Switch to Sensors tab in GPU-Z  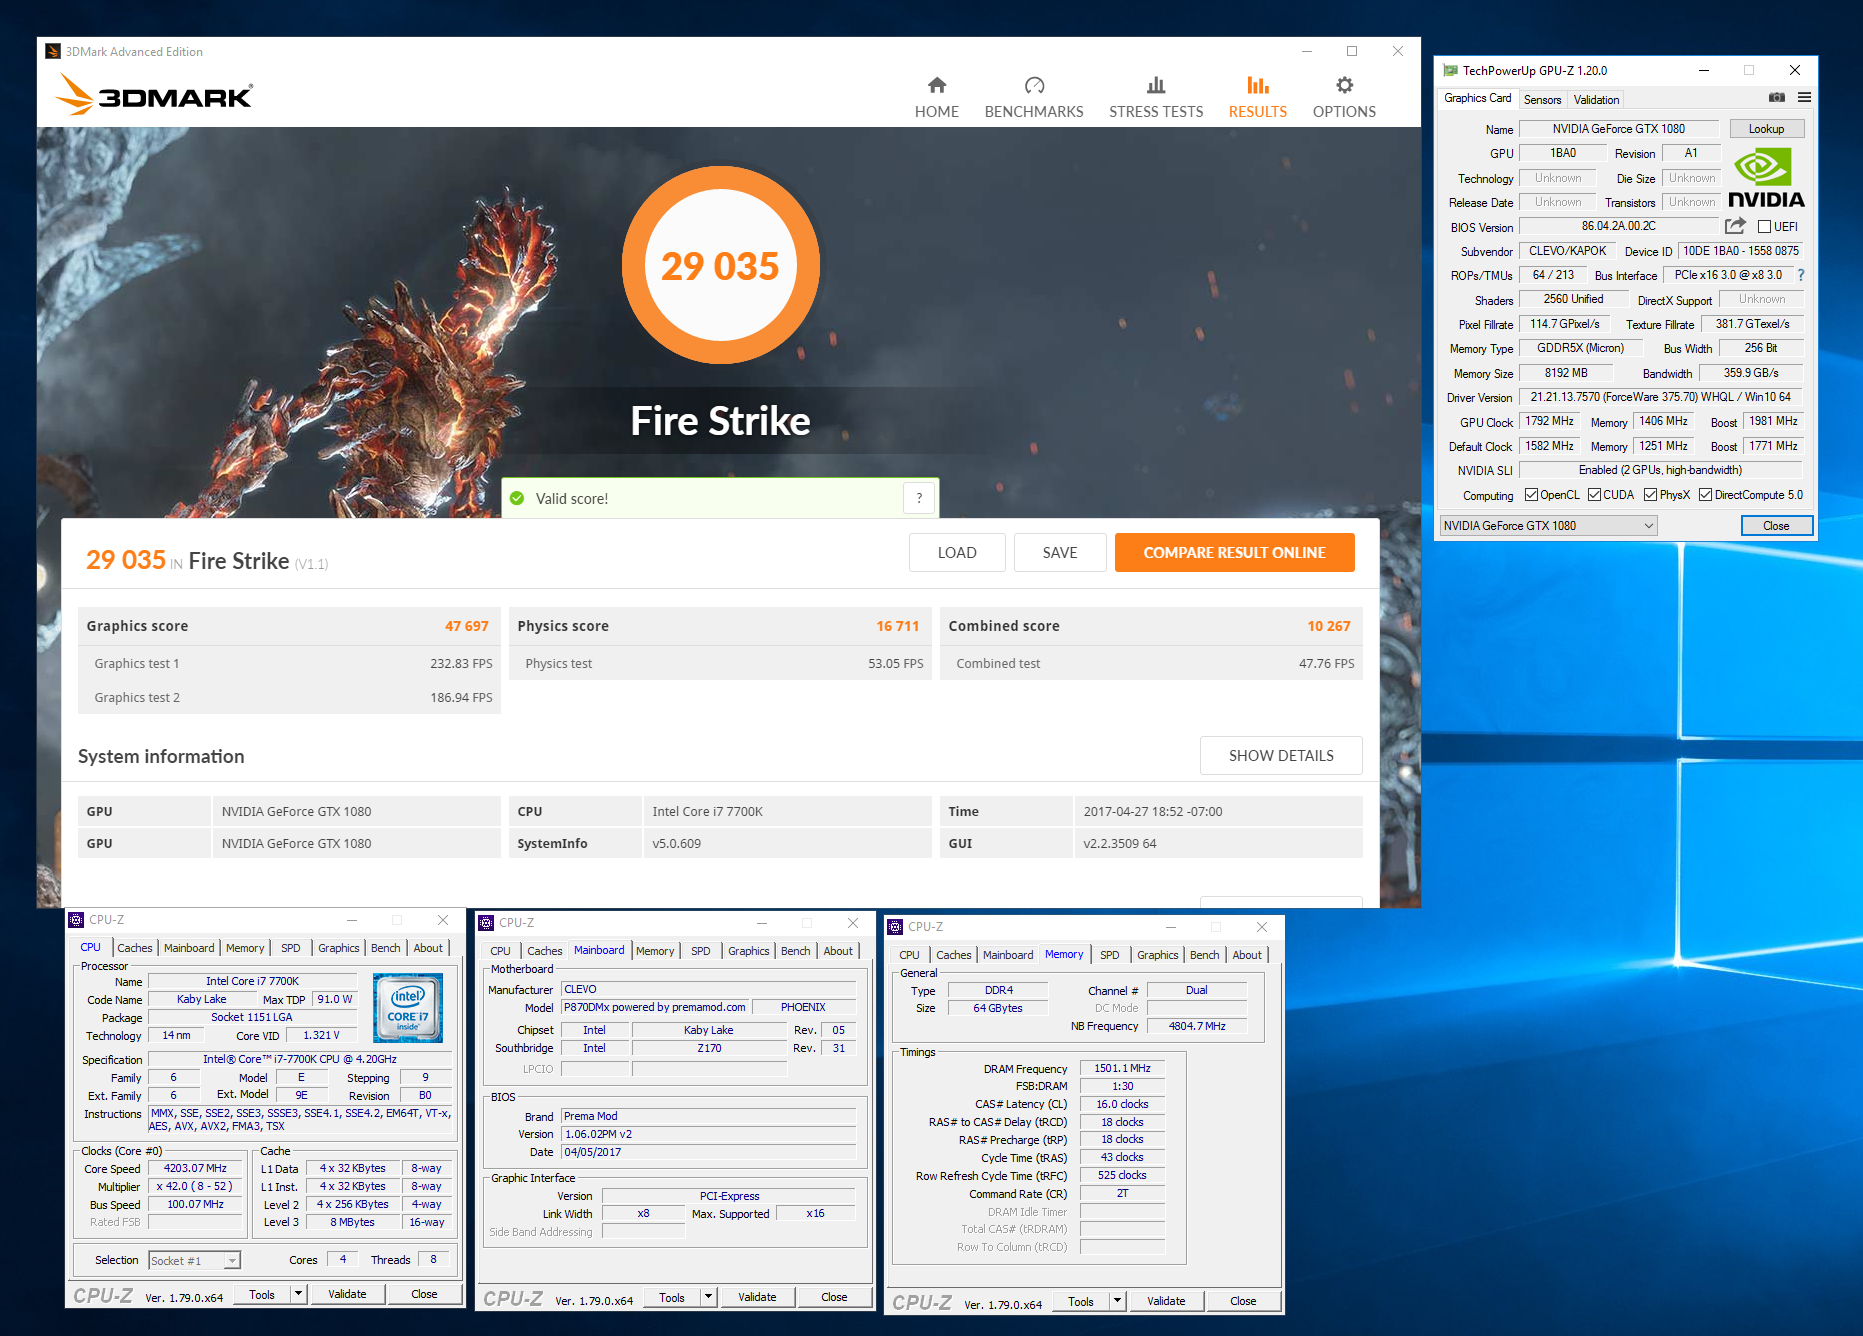(x=1542, y=100)
